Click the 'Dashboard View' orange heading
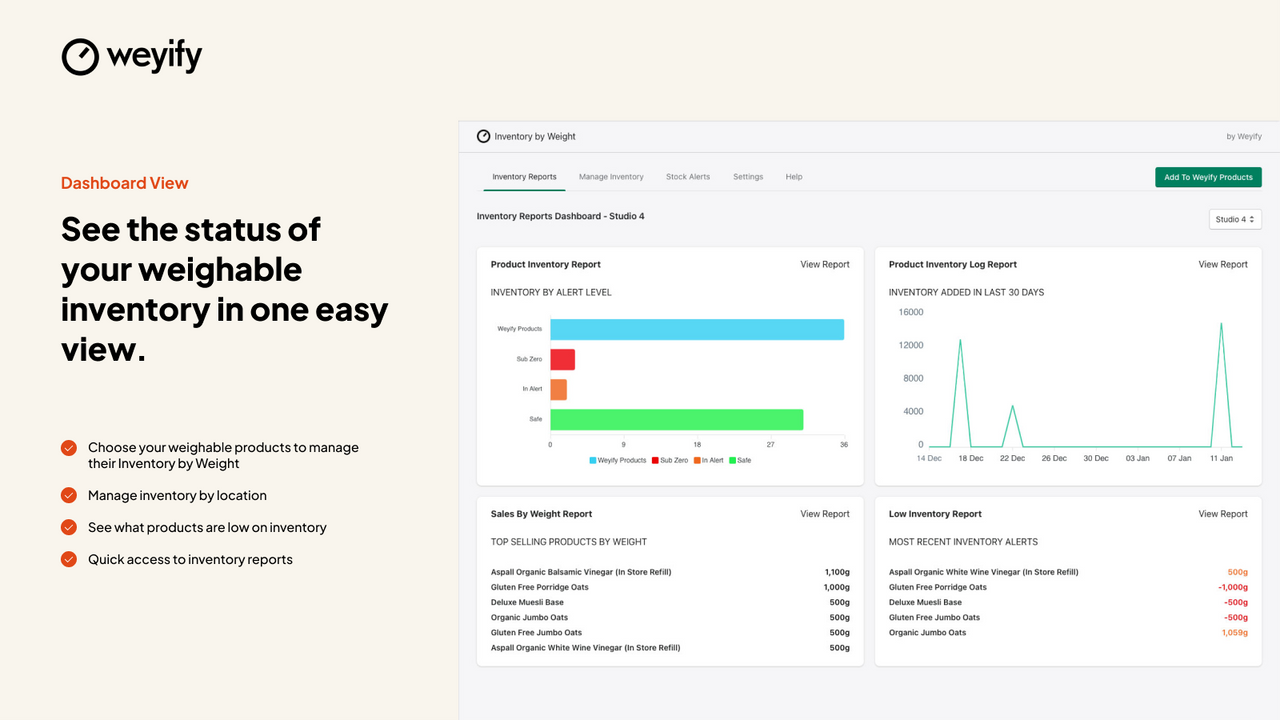 (x=125, y=183)
